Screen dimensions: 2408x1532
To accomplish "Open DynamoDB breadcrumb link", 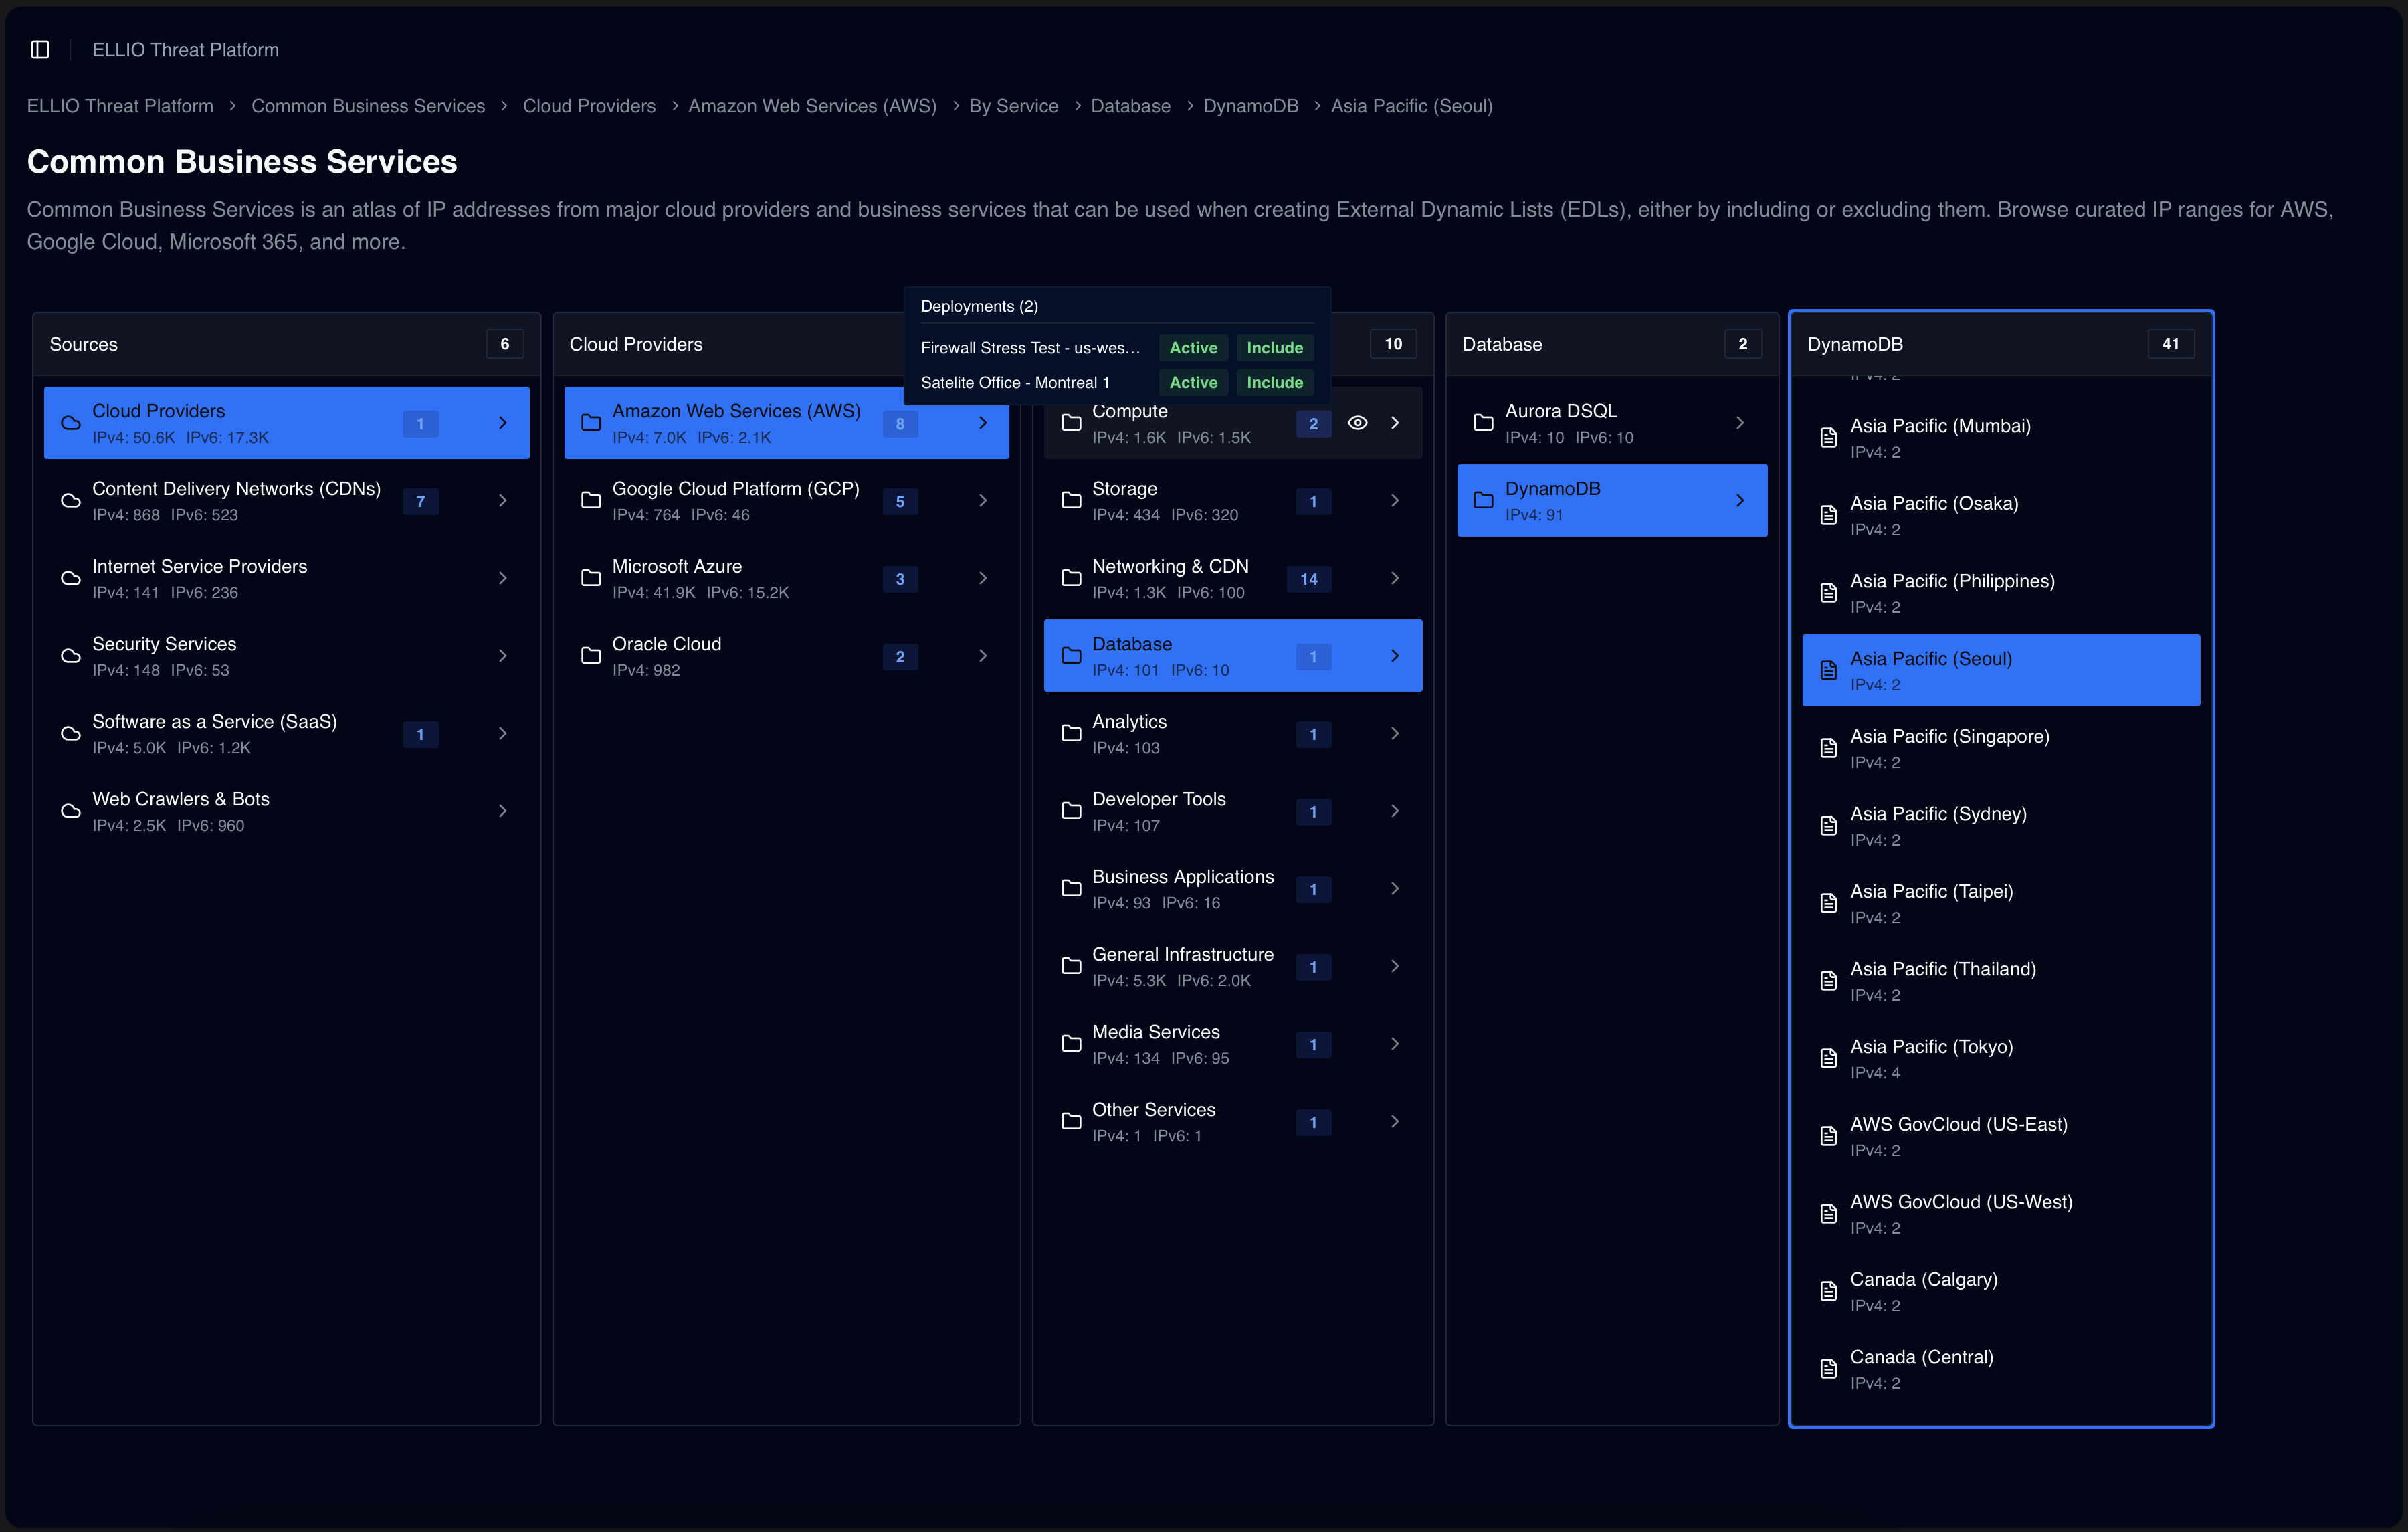I will coord(1250,106).
